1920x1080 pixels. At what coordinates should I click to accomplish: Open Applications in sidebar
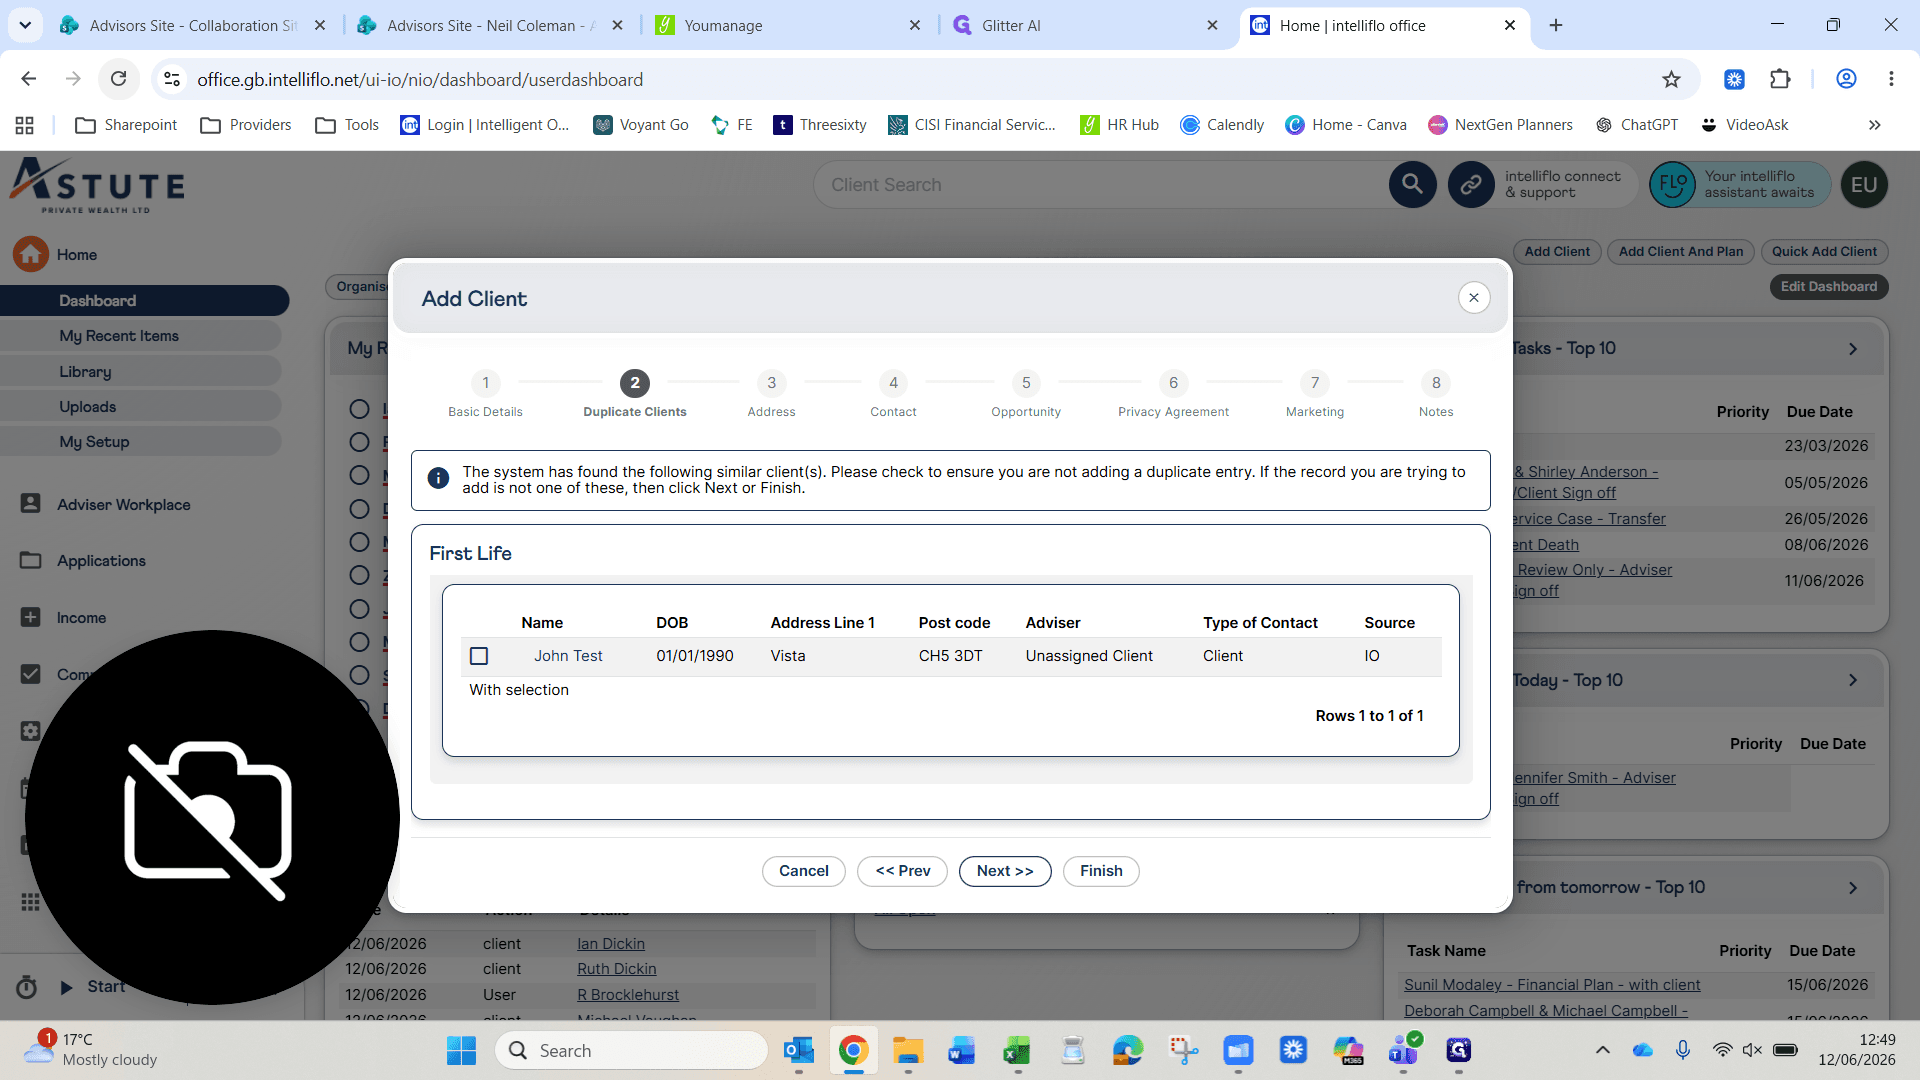tap(101, 561)
